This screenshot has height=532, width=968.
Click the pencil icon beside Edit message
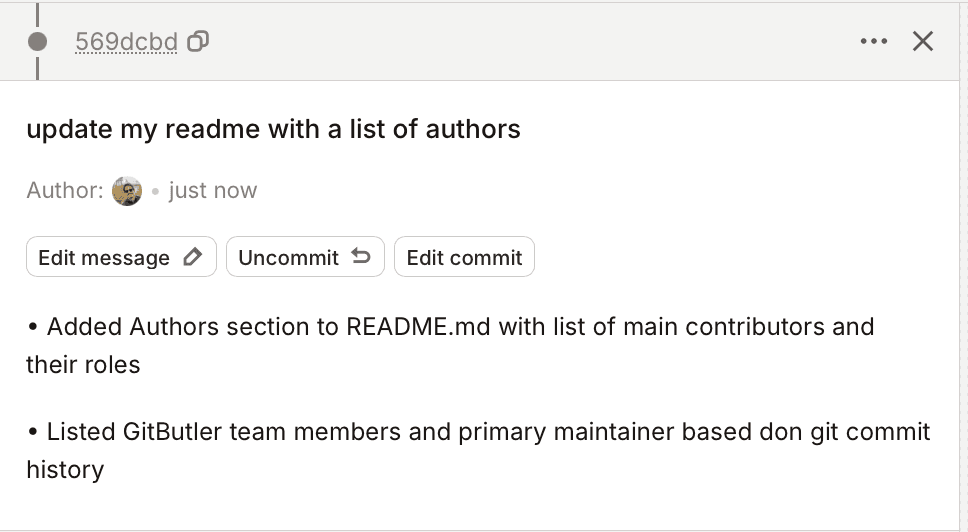point(193,257)
